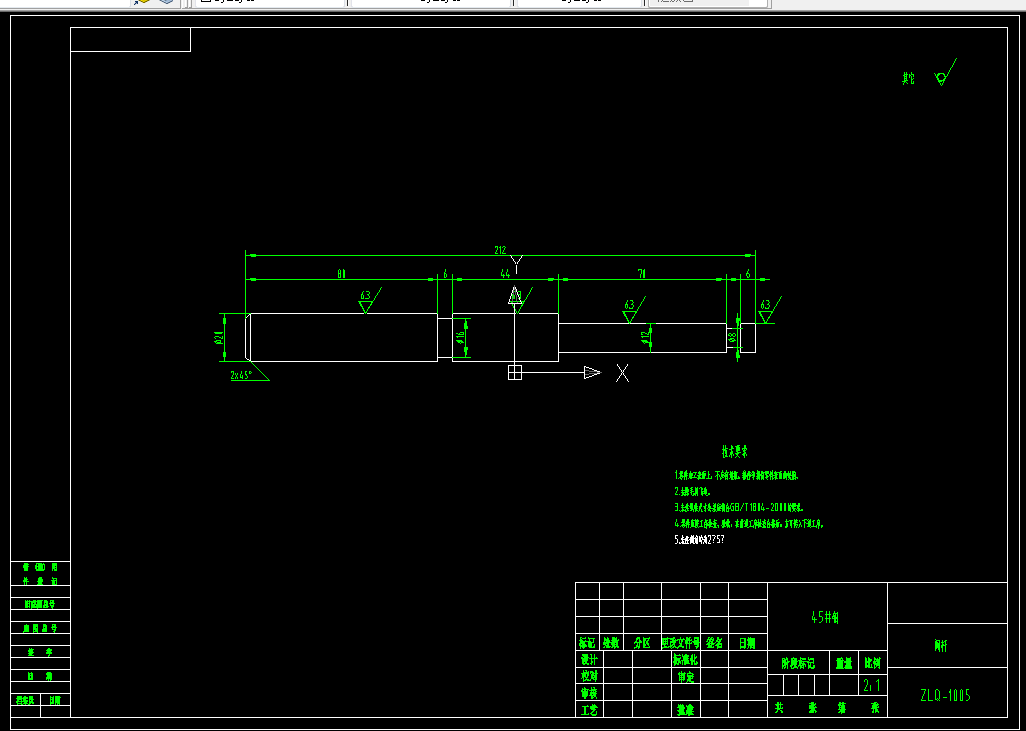Select the dimension value 71

click(641, 274)
